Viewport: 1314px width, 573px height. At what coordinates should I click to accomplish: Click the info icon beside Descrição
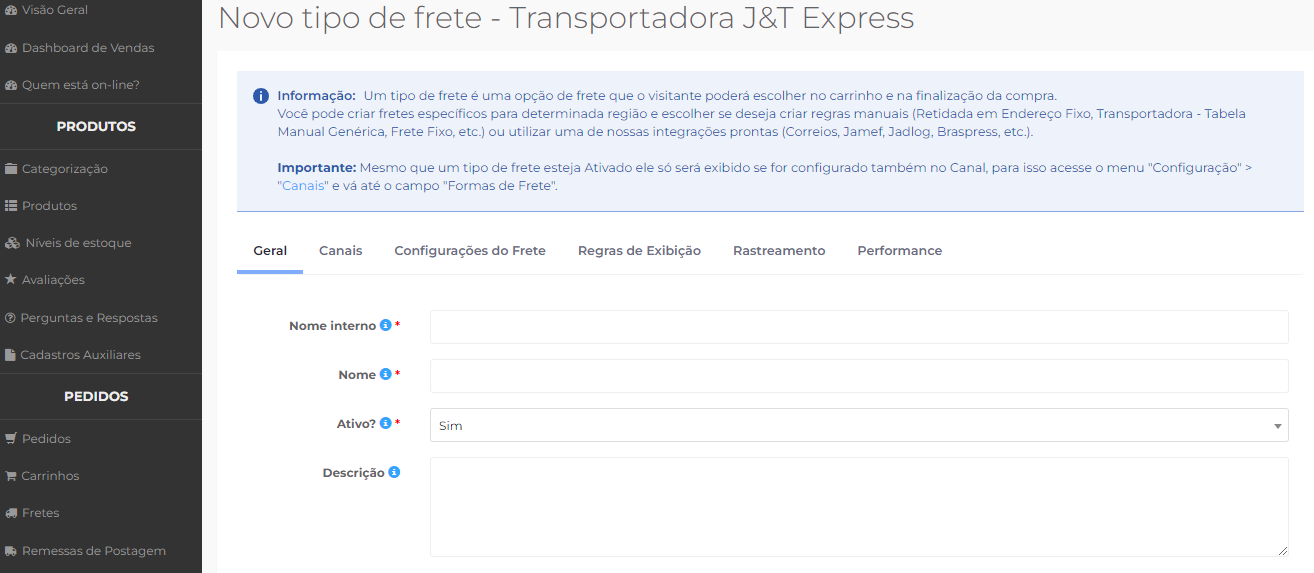394,472
